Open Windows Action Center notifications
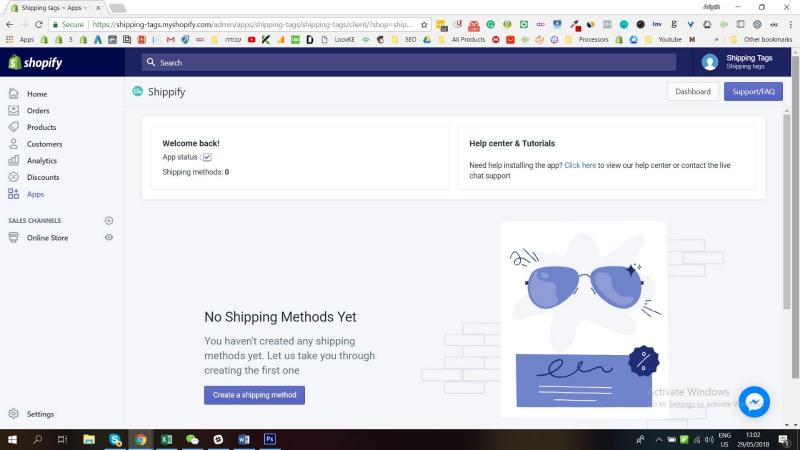Image resolution: width=800 pixels, height=450 pixels. (x=784, y=440)
